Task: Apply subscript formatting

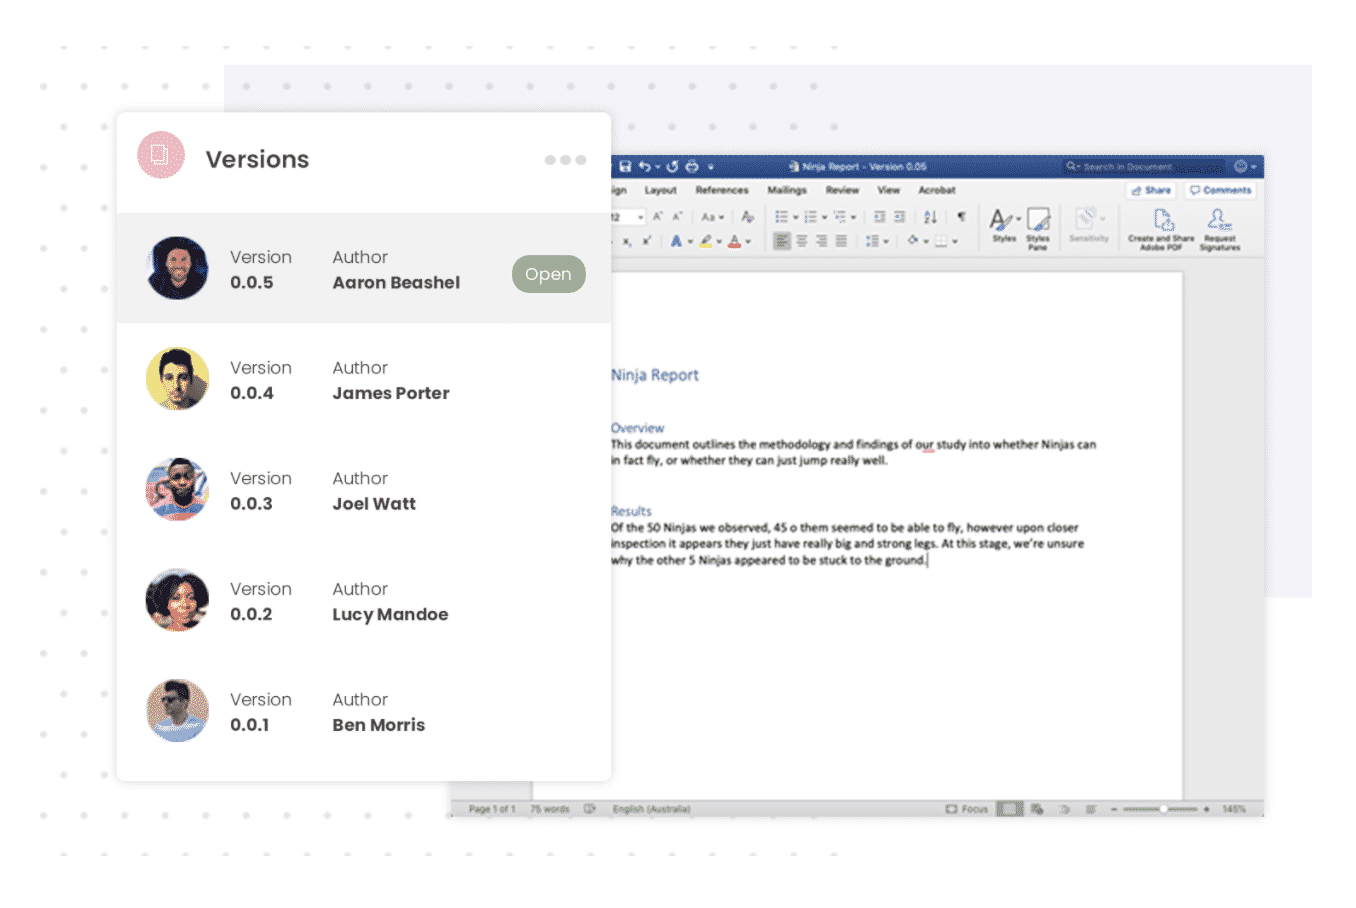Action: tap(627, 240)
